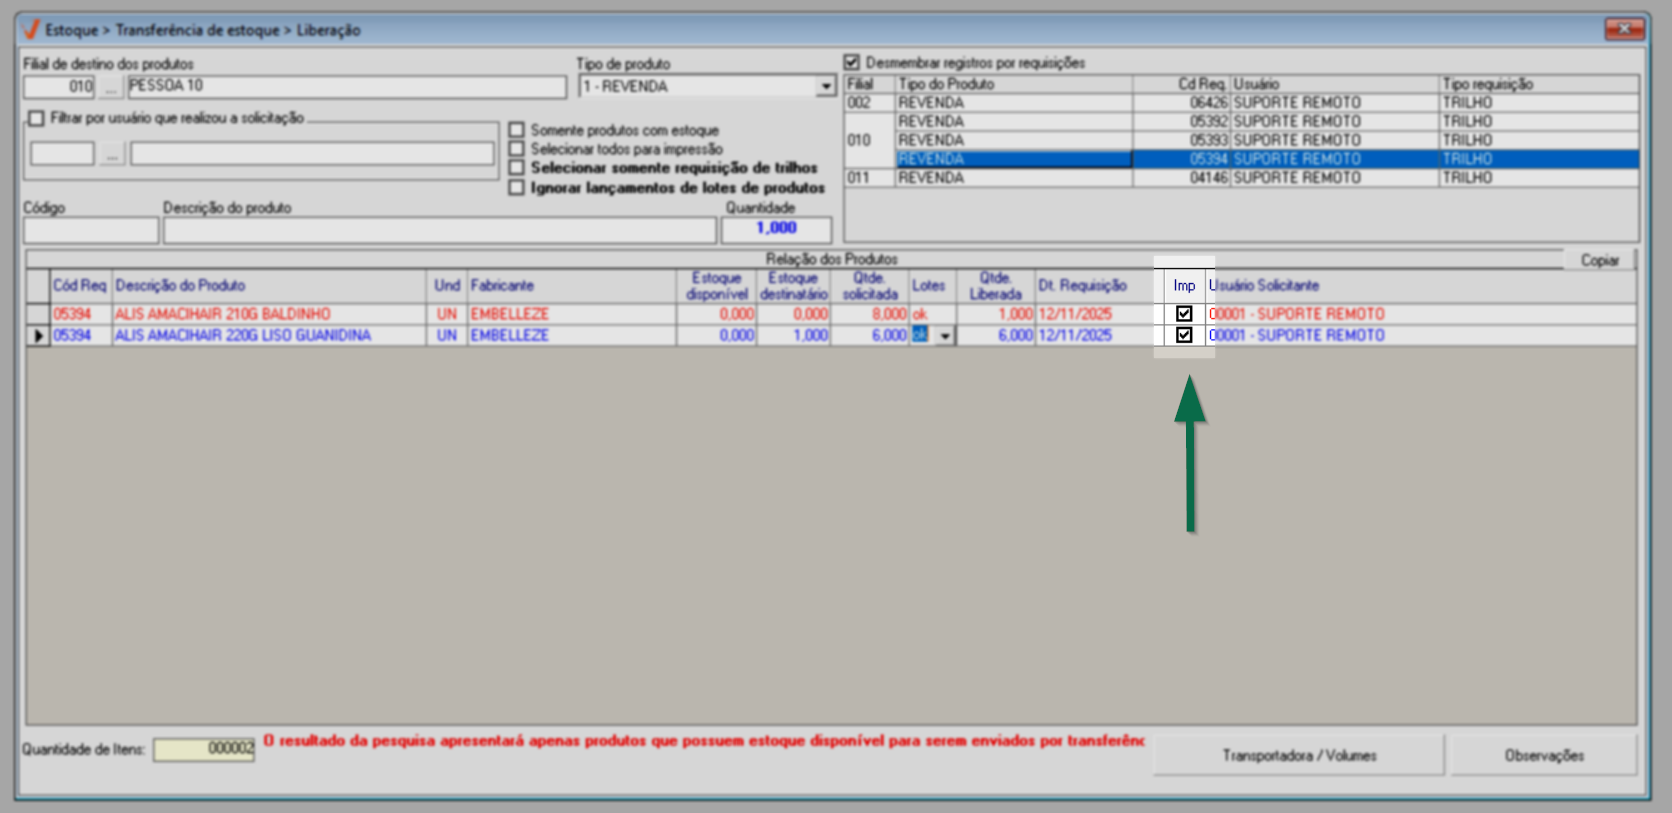
Task: Click the Qtde. solicitada column header
Action: click(x=870, y=286)
